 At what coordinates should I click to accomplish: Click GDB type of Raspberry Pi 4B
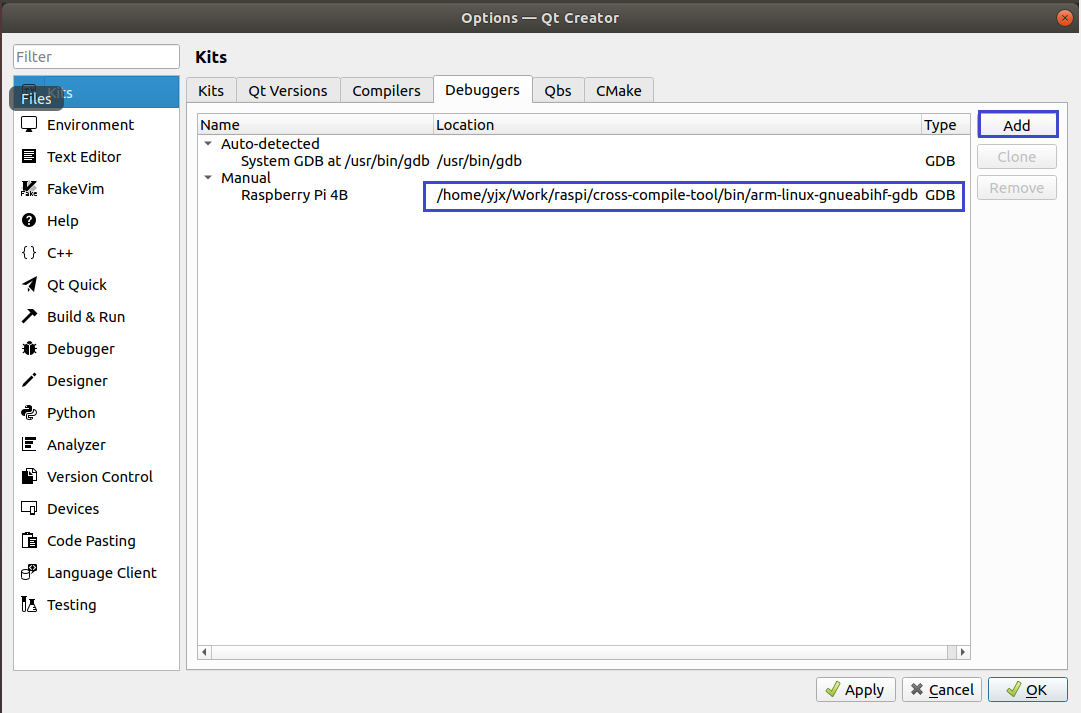[940, 195]
